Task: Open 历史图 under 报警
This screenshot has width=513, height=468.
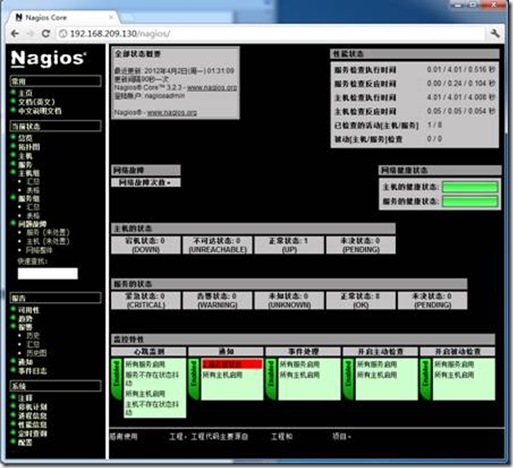Action: [x=37, y=353]
